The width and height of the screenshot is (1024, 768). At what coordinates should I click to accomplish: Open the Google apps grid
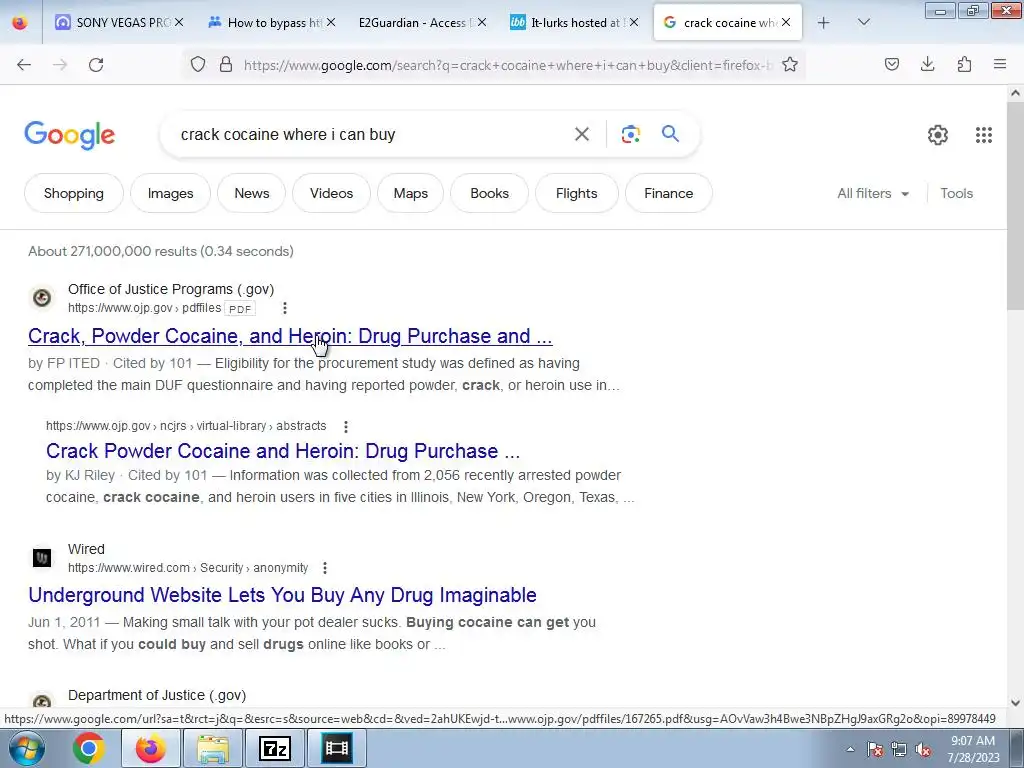coord(984,135)
